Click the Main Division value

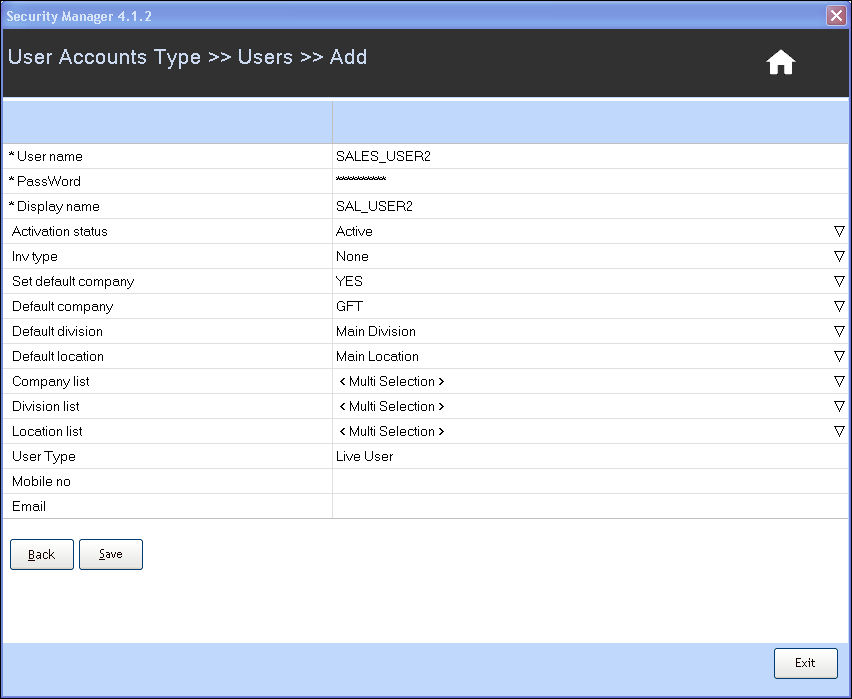[x=376, y=332]
